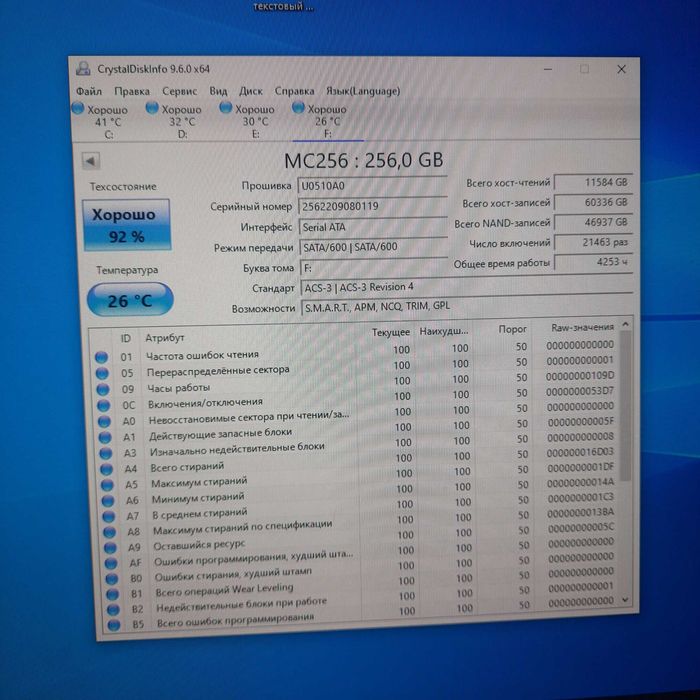
Task: Click the Хорошо 92 % health status button
Action: pos(126,225)
